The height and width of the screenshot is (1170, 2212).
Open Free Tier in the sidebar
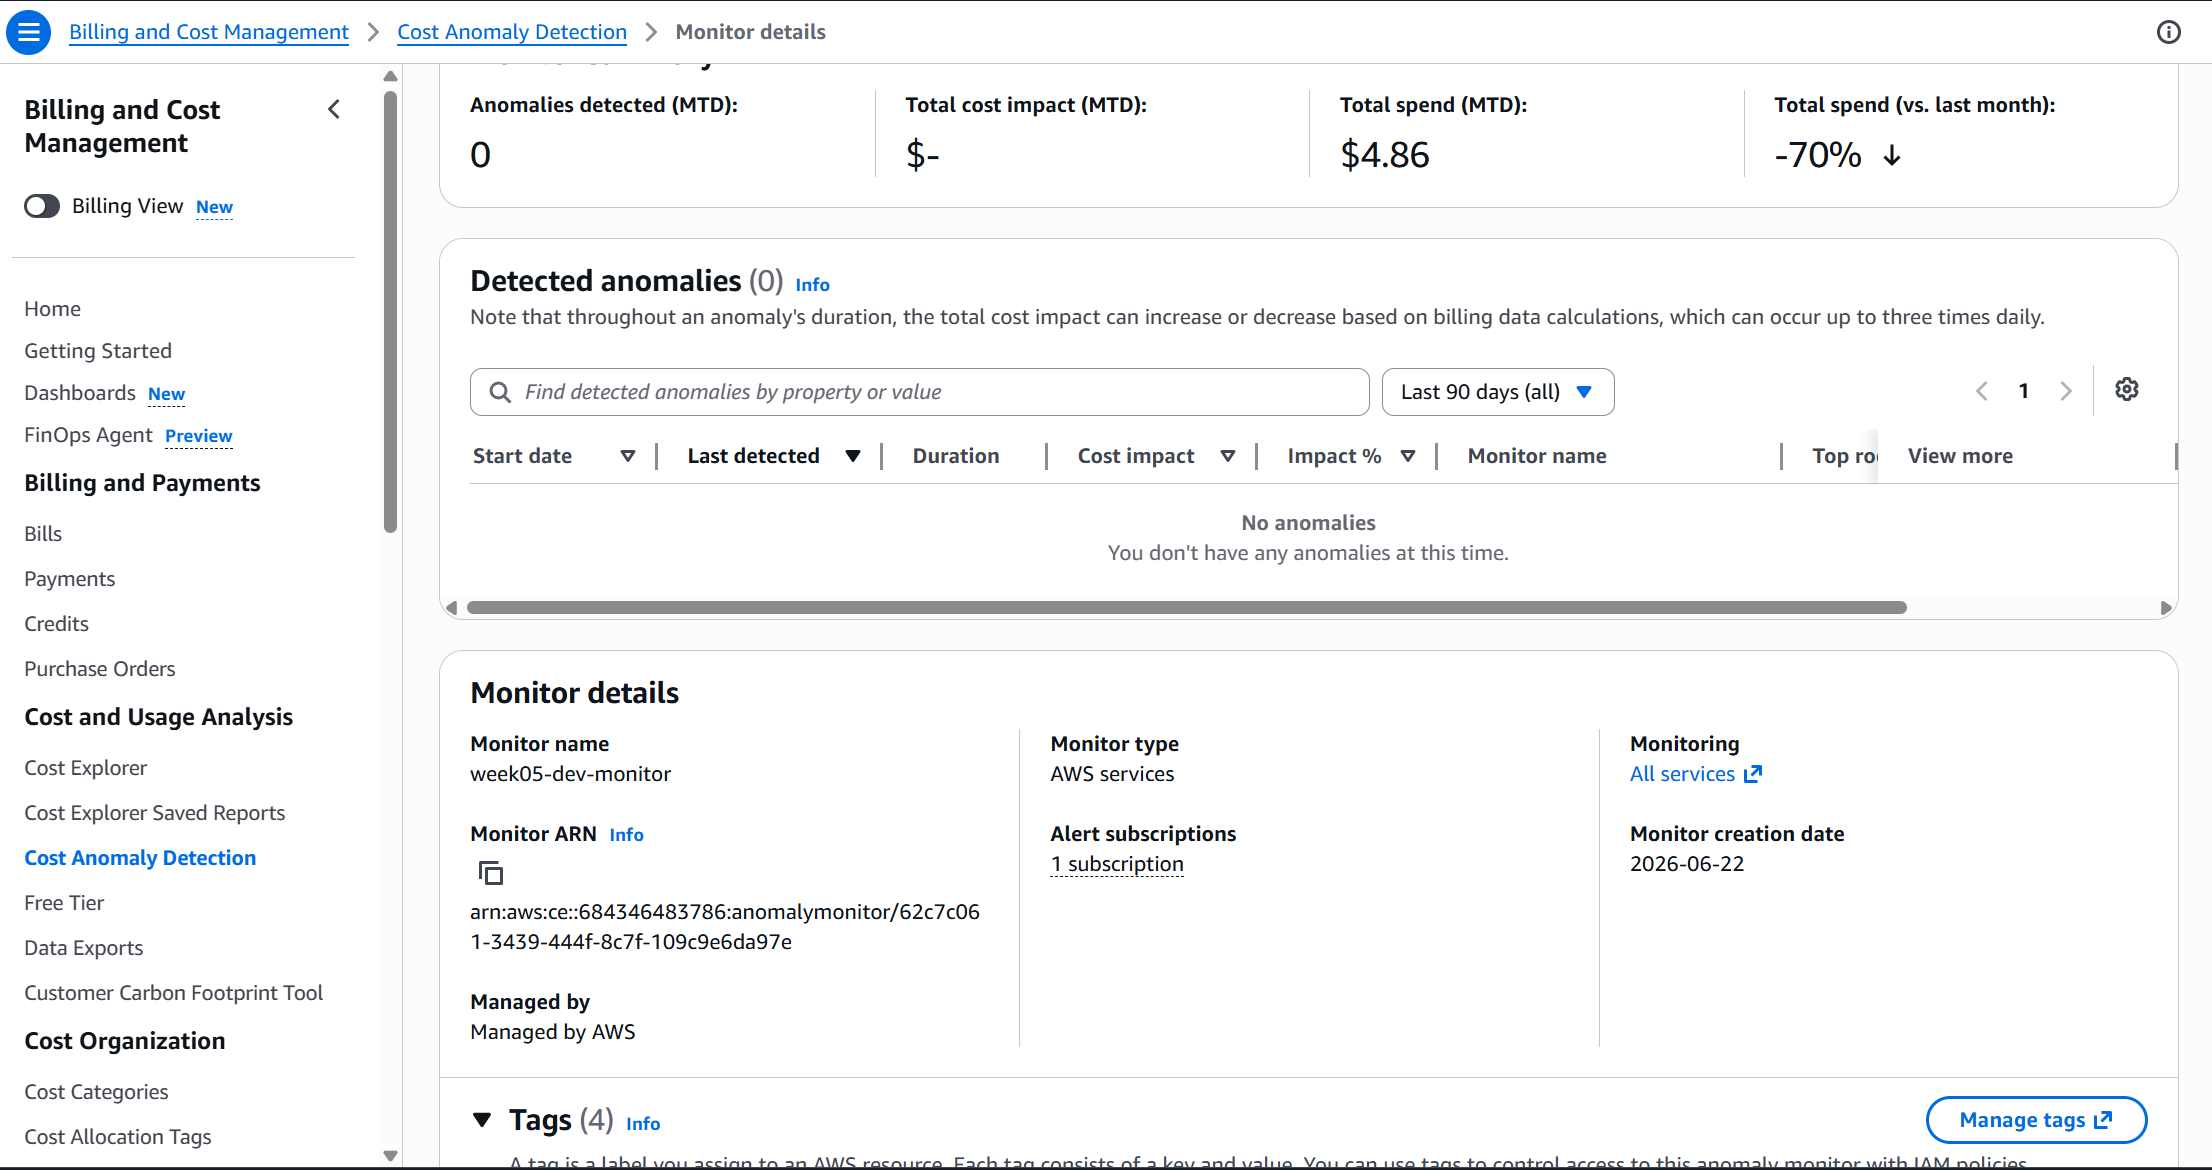64,903
